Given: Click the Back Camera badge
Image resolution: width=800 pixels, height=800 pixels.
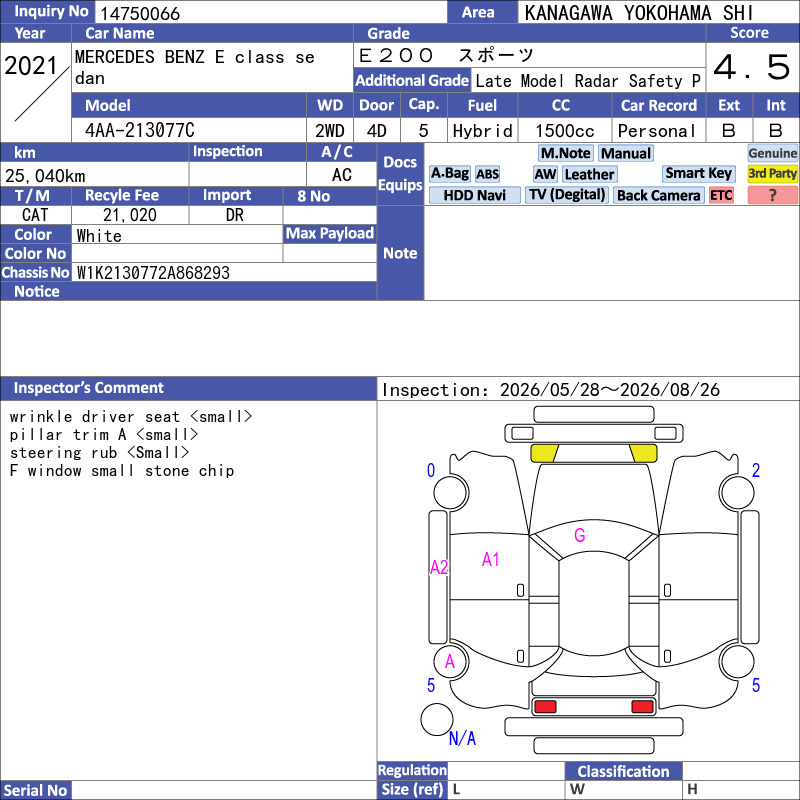Looking at the screenshot, I should click(x=658, y=195).
